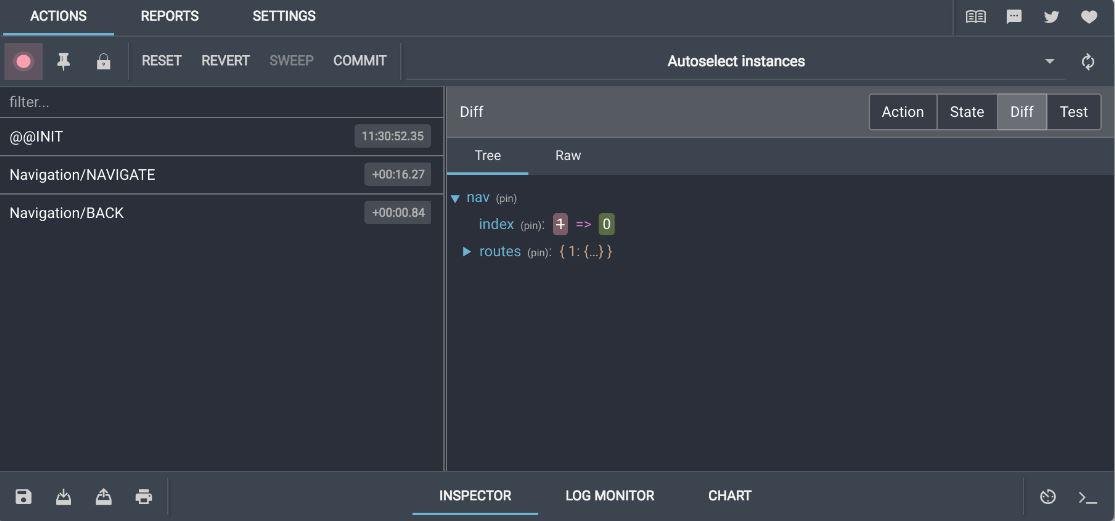Click the save floppy disk icon
Viewport: 1115px width, 521px height.
23,497
